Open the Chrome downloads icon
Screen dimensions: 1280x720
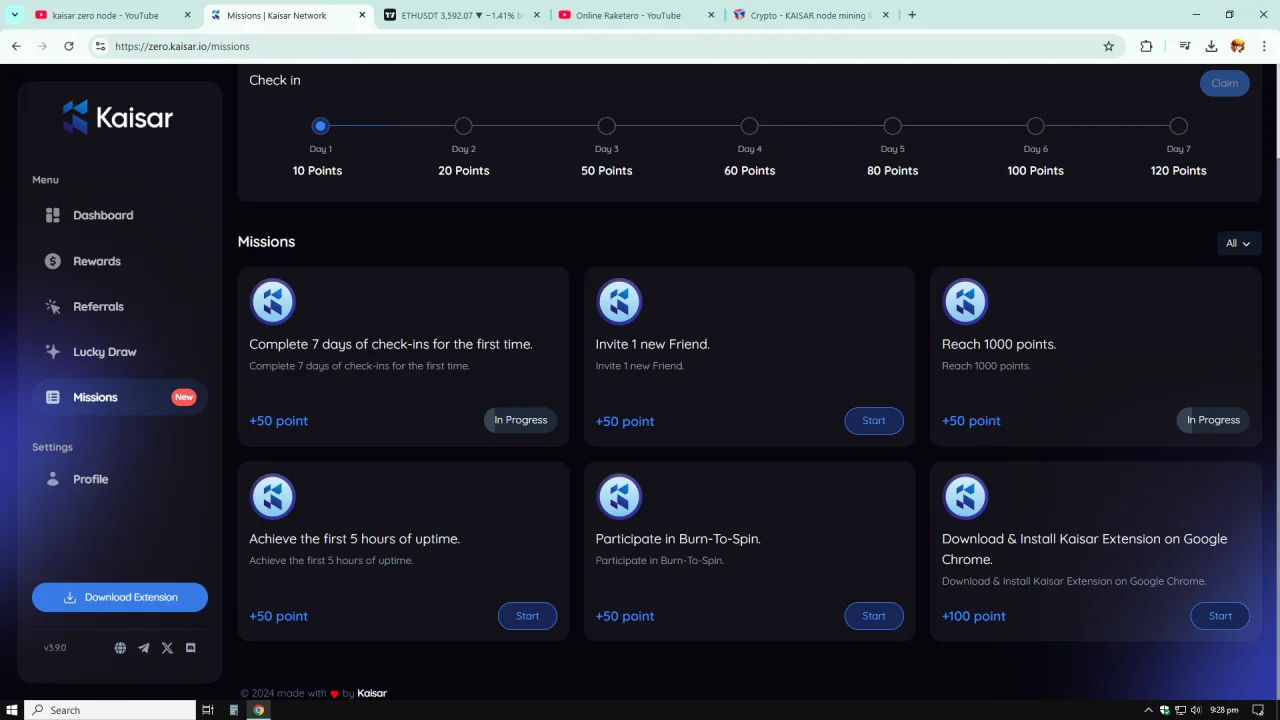coord(1211,46)
